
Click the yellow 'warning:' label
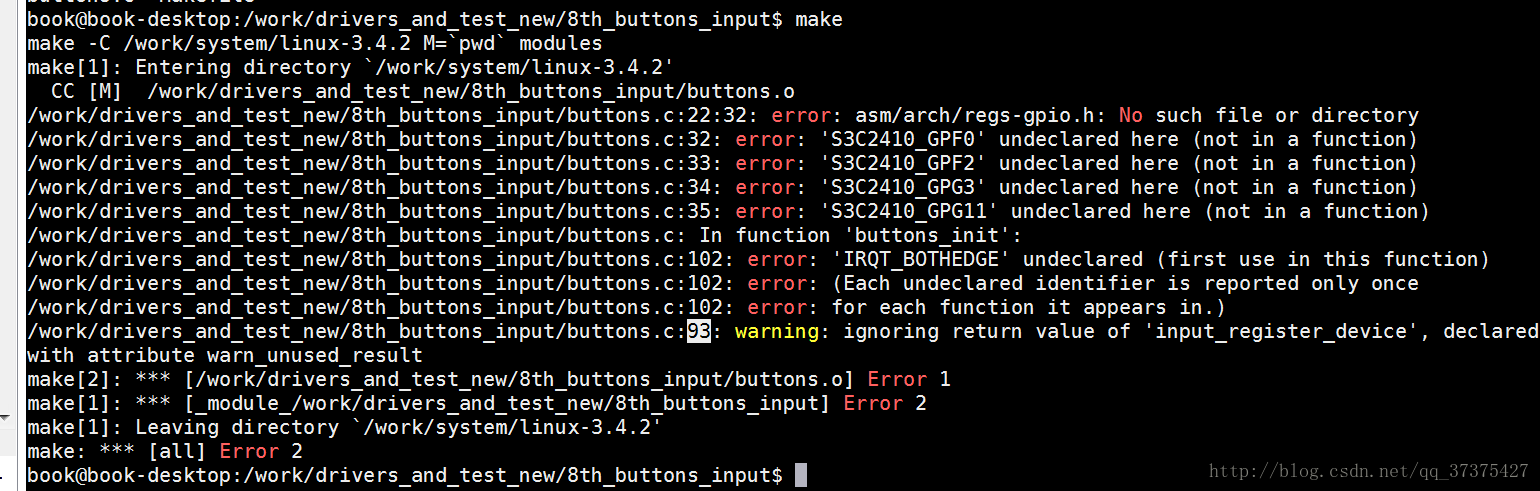[x=781, y=331]
